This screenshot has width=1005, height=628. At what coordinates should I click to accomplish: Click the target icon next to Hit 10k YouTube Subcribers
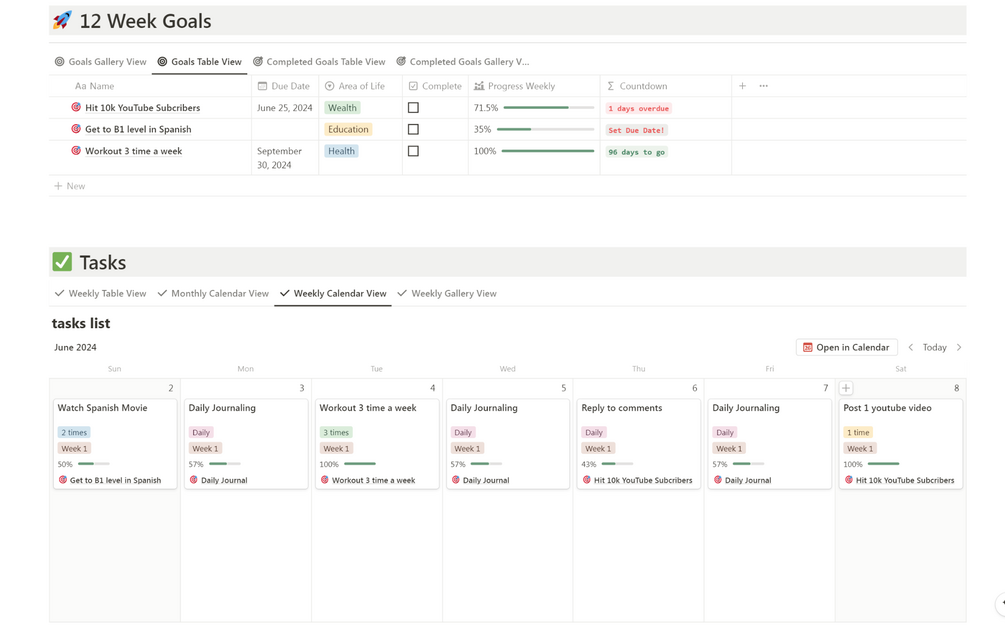tap(76, 107)
